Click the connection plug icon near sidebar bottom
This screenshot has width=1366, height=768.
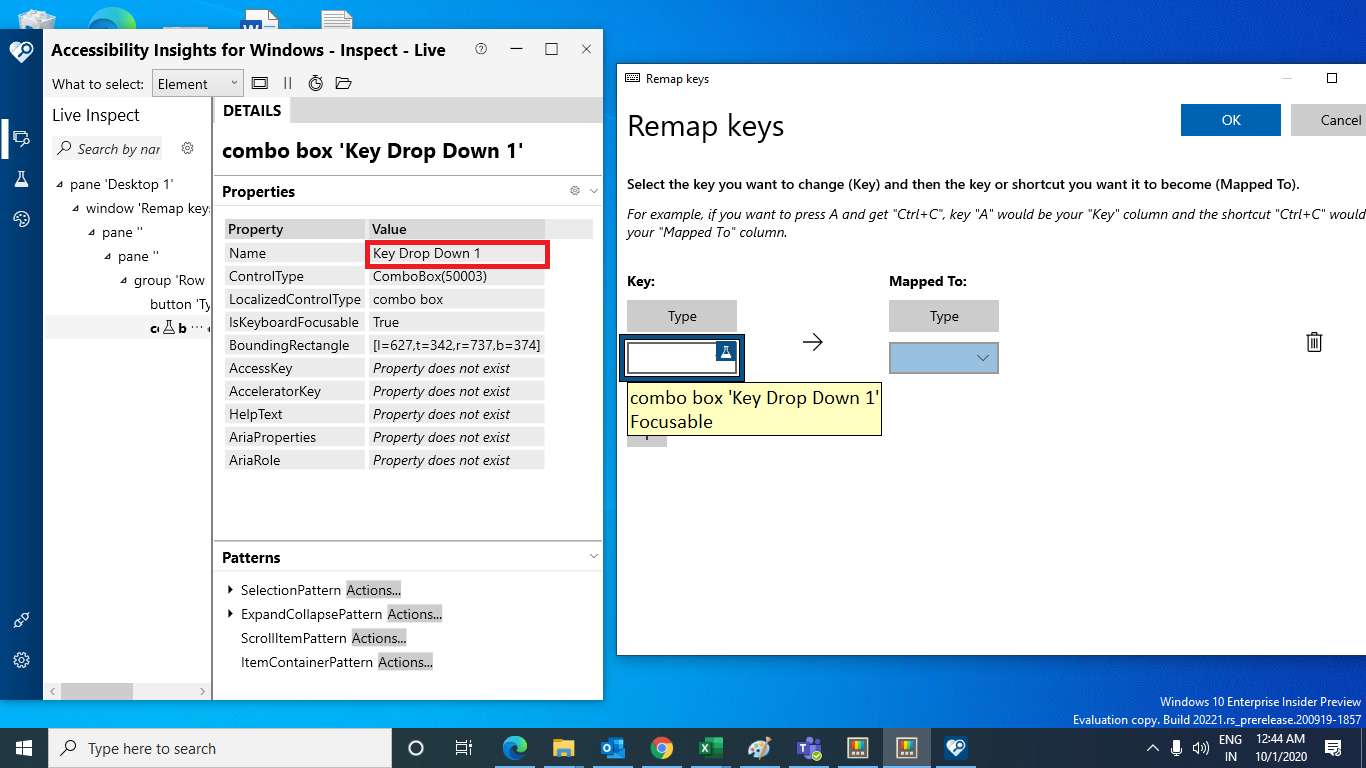[22, 620]
